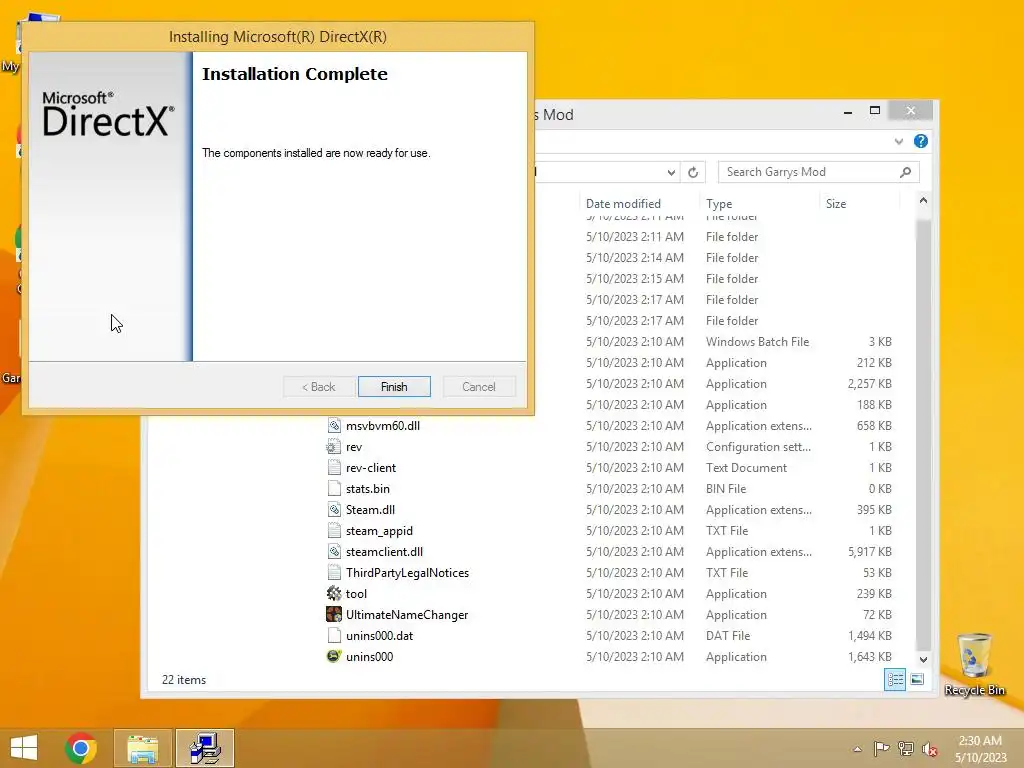The height and width of the screenshot is (768, 1024).
Task: Refresh the Garrys Mod folder view
Action: point(693,172)
